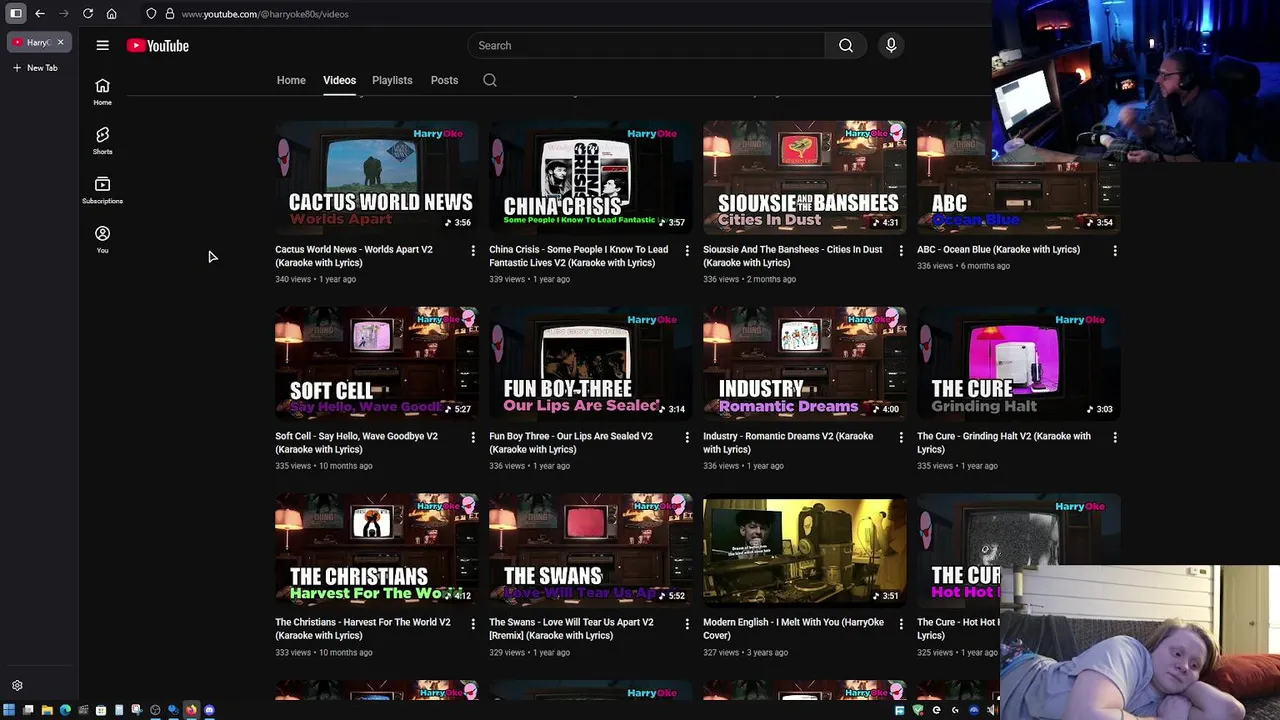Open China Crisis - Some People I Know title
This screenshot has height=720, width=1280.
(578, 256)
